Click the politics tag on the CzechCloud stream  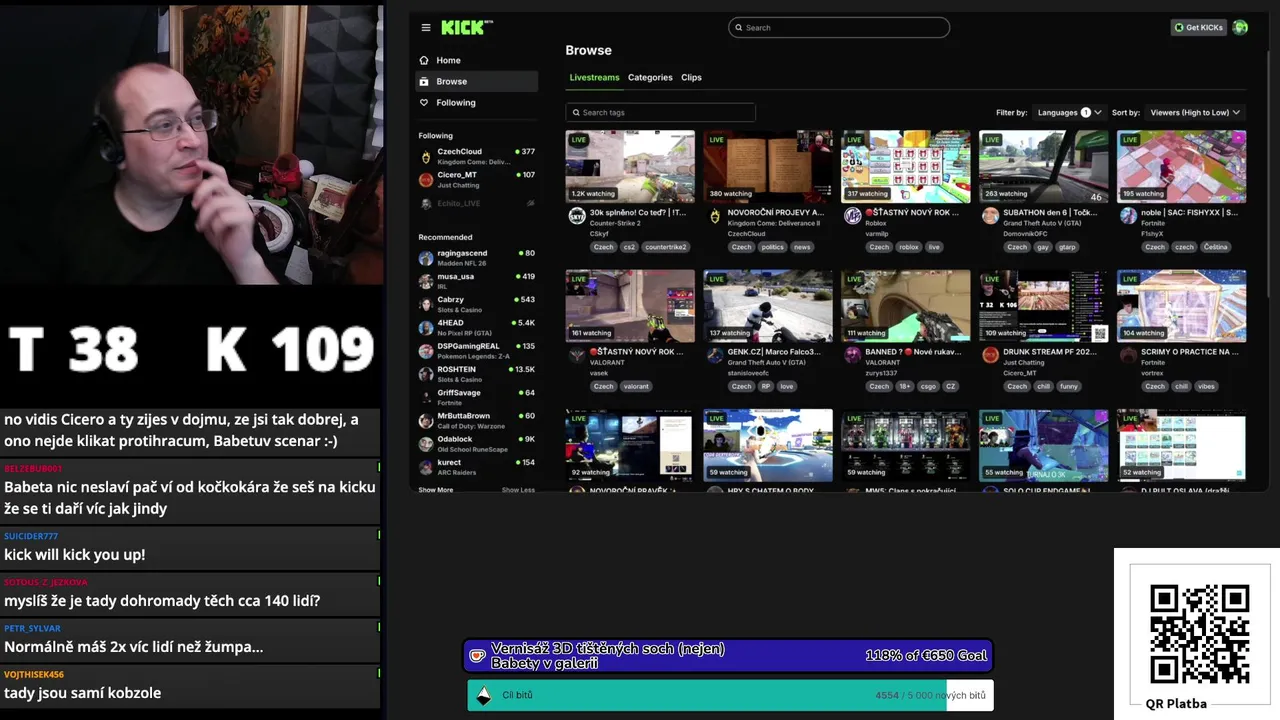[772, 247]
